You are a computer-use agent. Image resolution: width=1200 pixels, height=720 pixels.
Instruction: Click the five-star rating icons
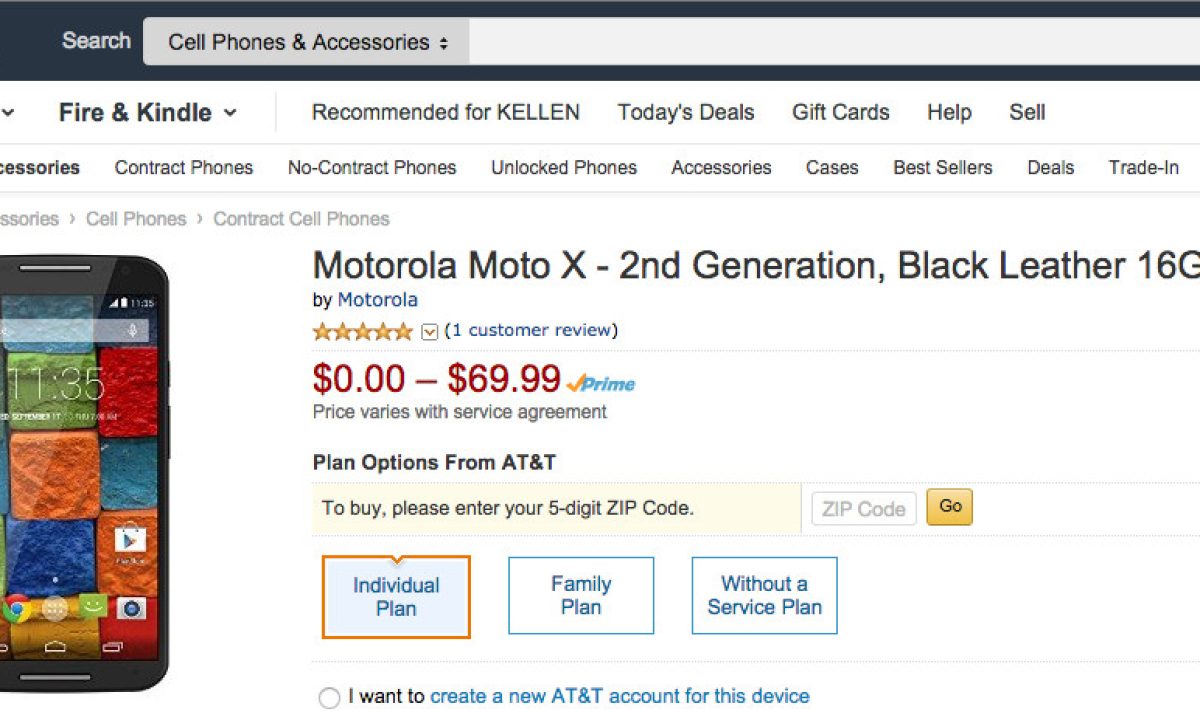click(x=362, y=331)
